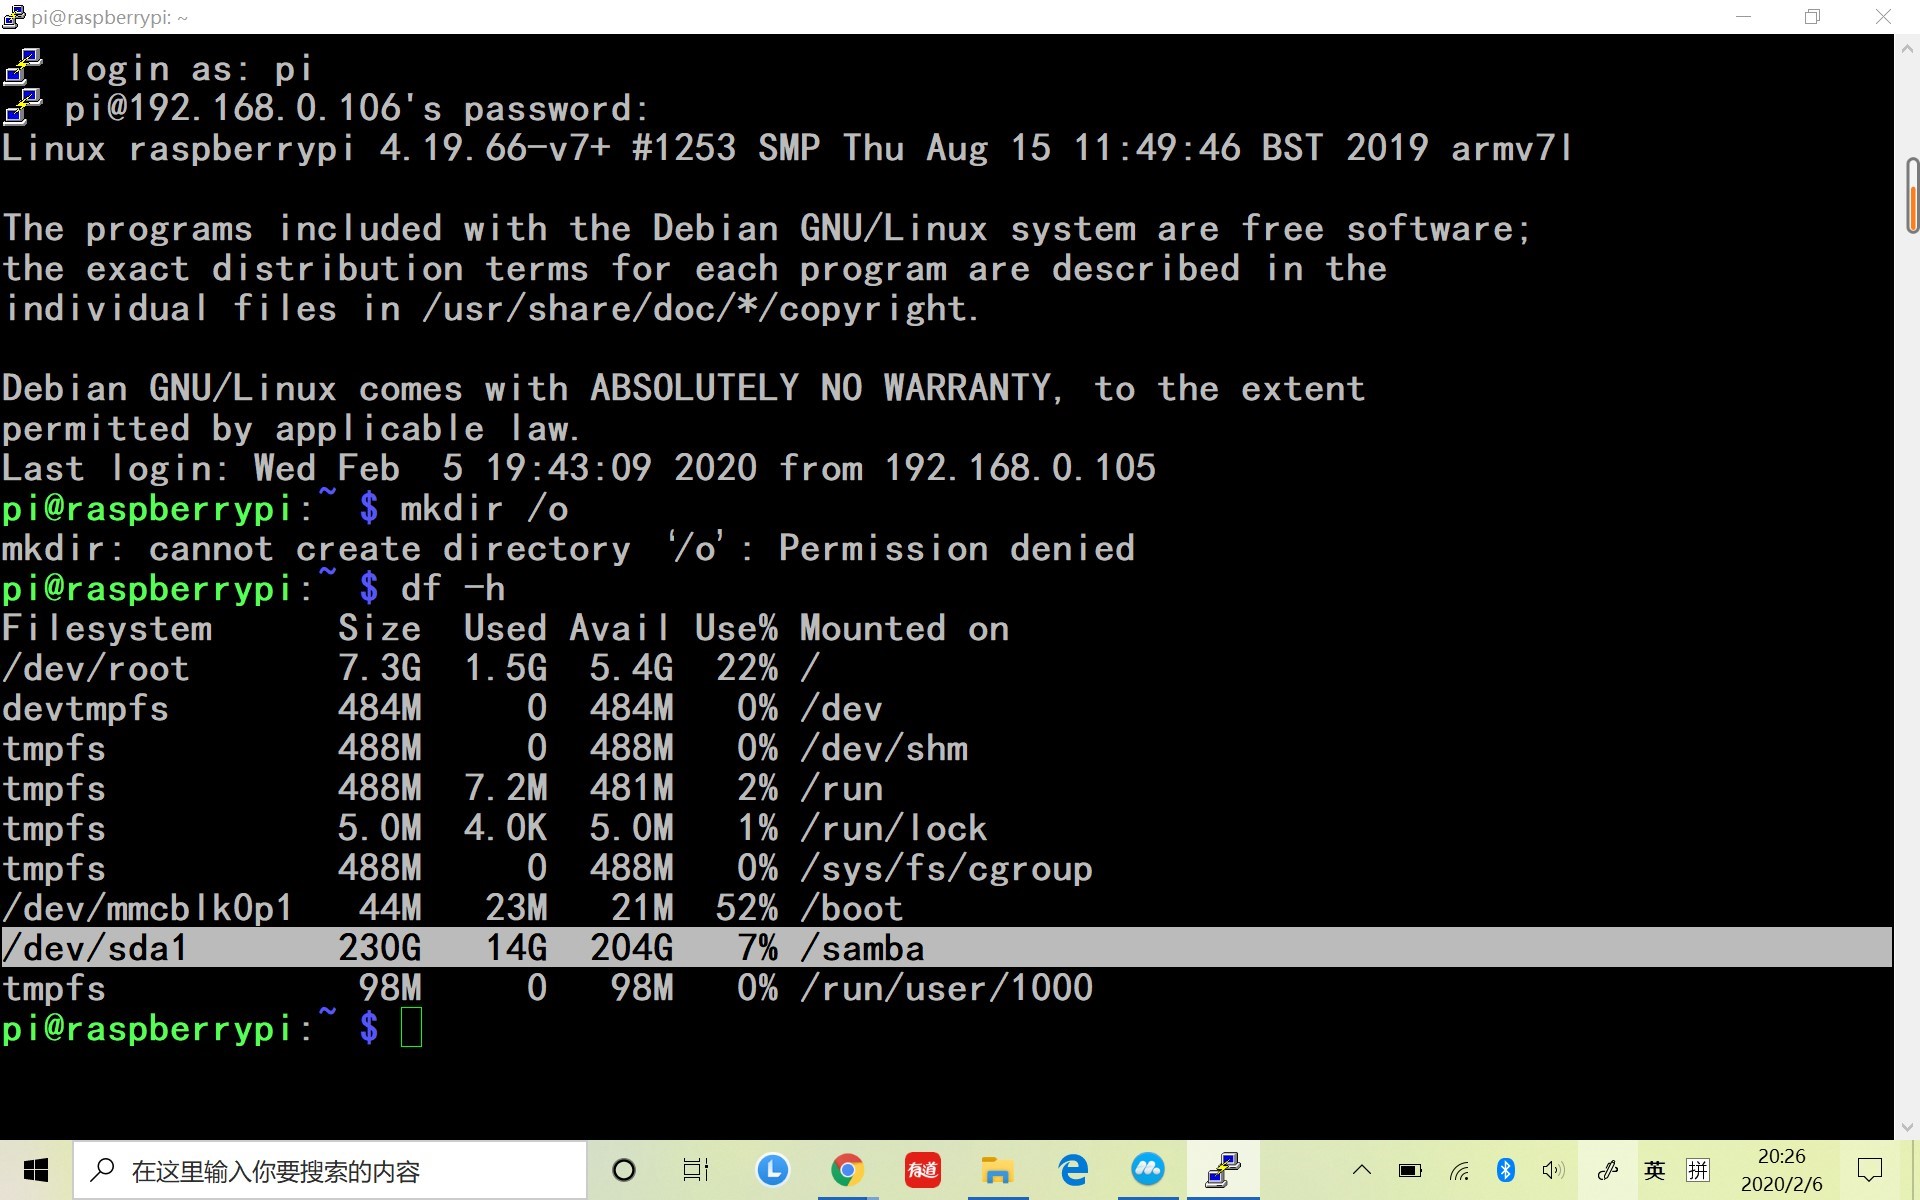1920x1200 pixels.
Task: Open the Wi-Fi network flyout
Action: coord(1459,1170)
